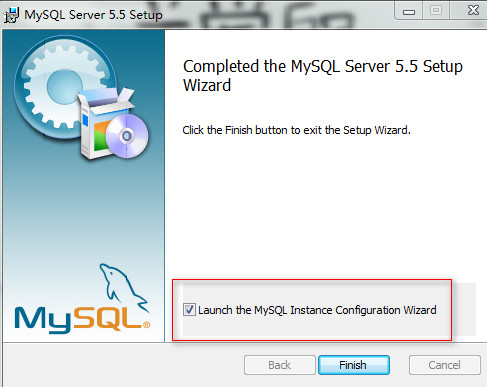Click the MySQL Server 5.5 Setup title
This screenshot has width=487, height=387.
click(x=93, y=15)
